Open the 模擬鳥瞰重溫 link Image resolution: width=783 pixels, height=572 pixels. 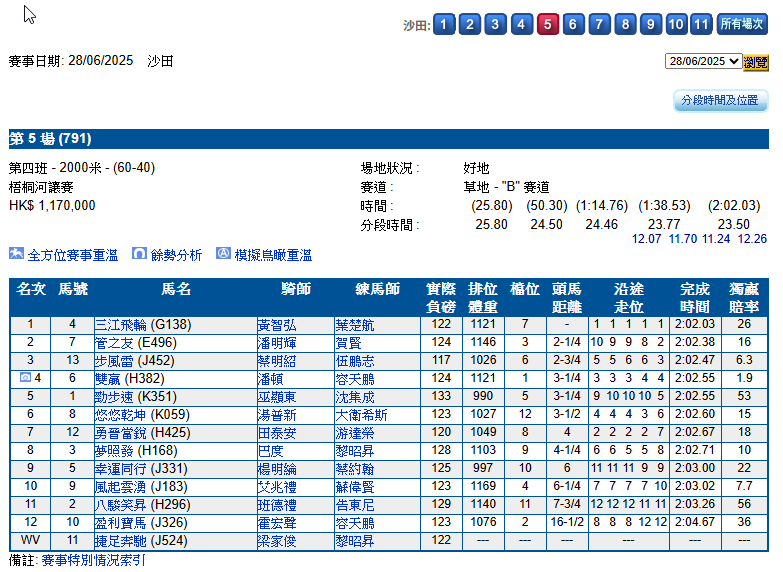273,255
